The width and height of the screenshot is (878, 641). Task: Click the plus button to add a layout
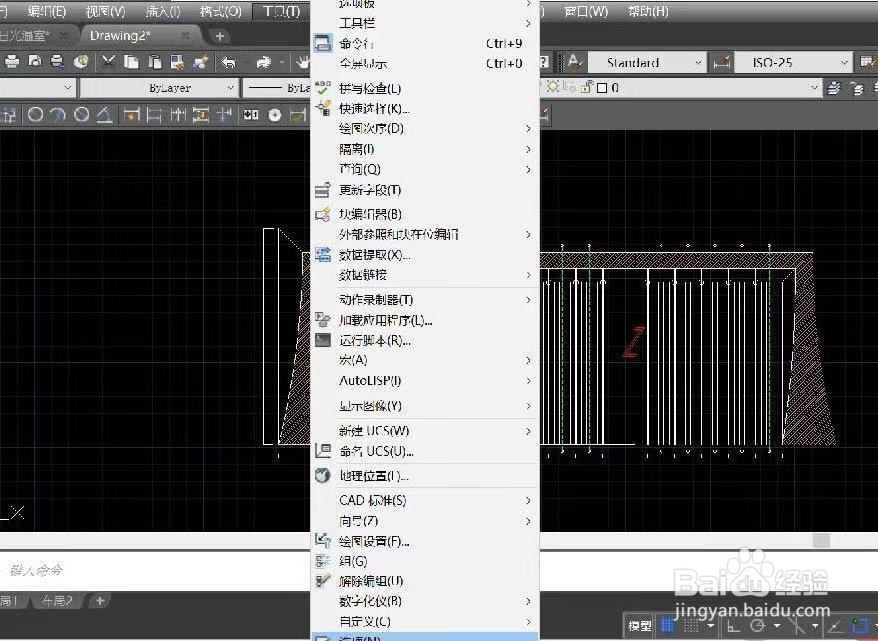coord(99,601)
